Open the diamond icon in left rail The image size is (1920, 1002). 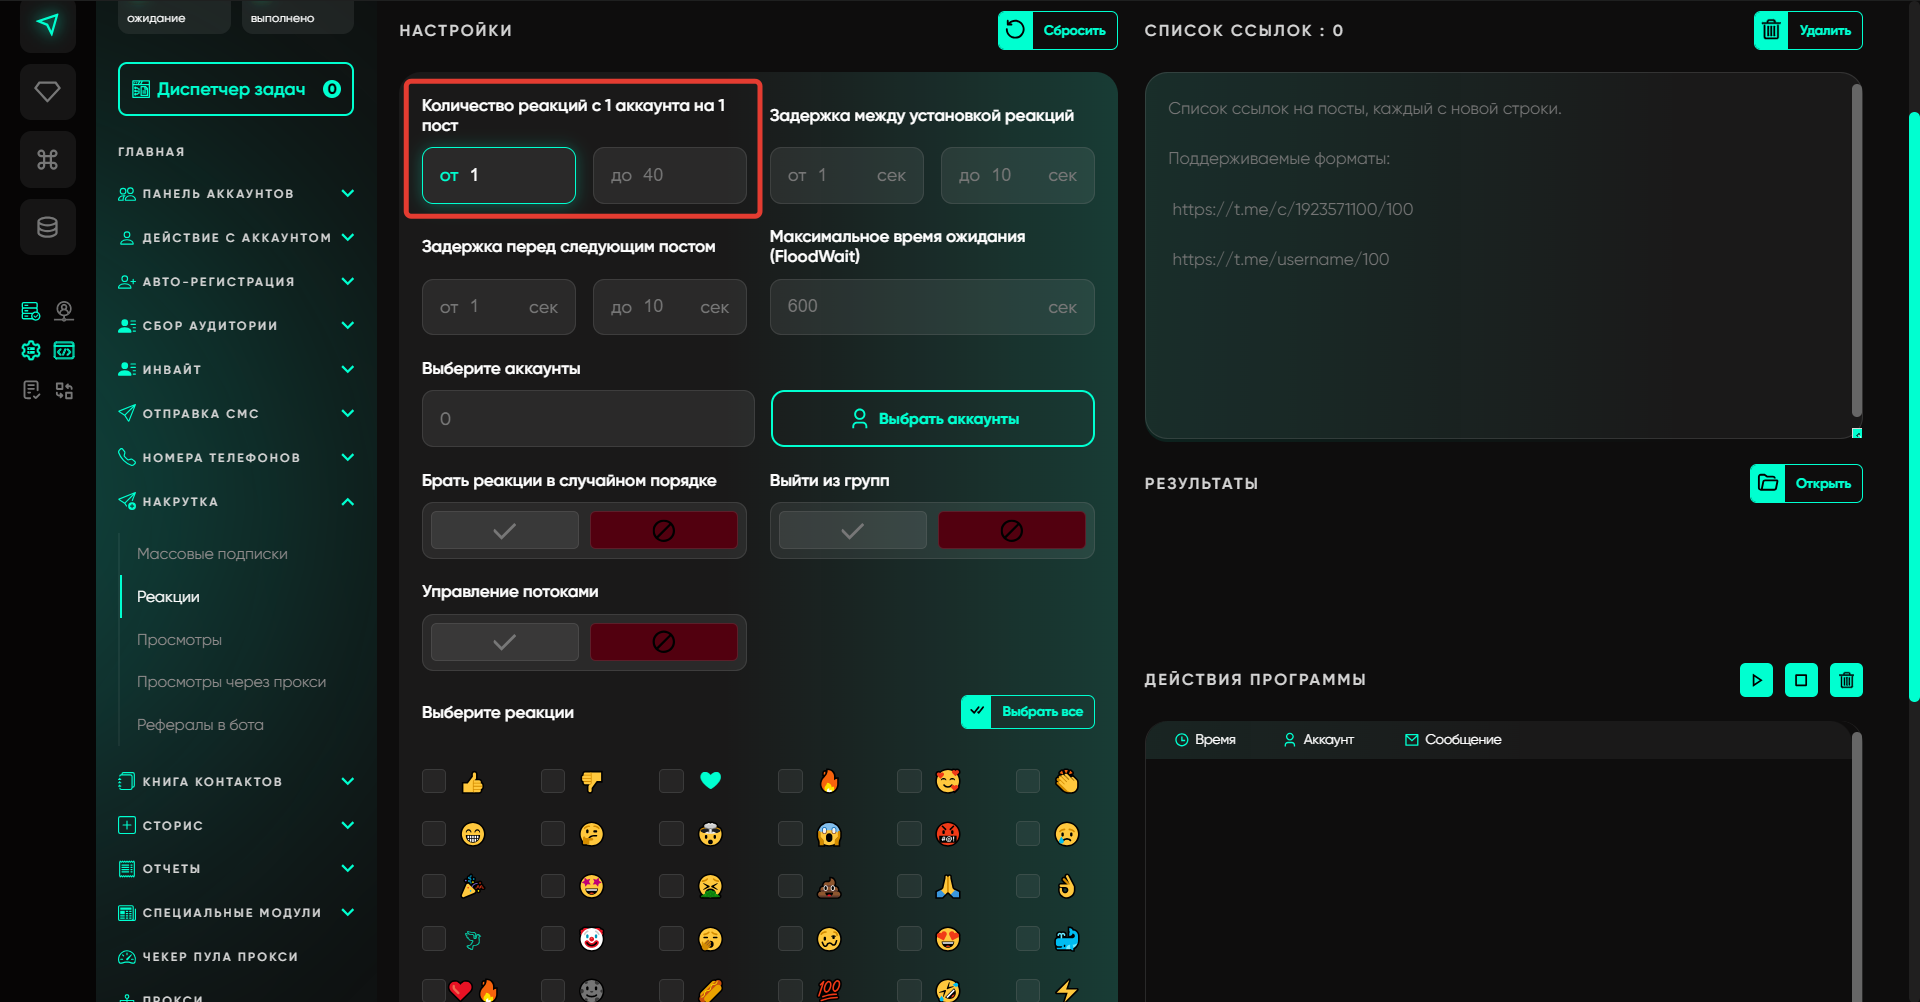click(47, 92)
